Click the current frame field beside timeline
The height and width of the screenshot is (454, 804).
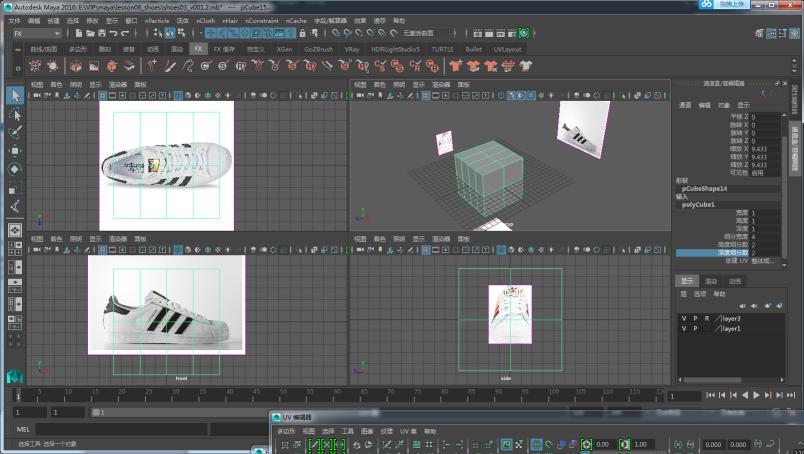coord(684,396)
